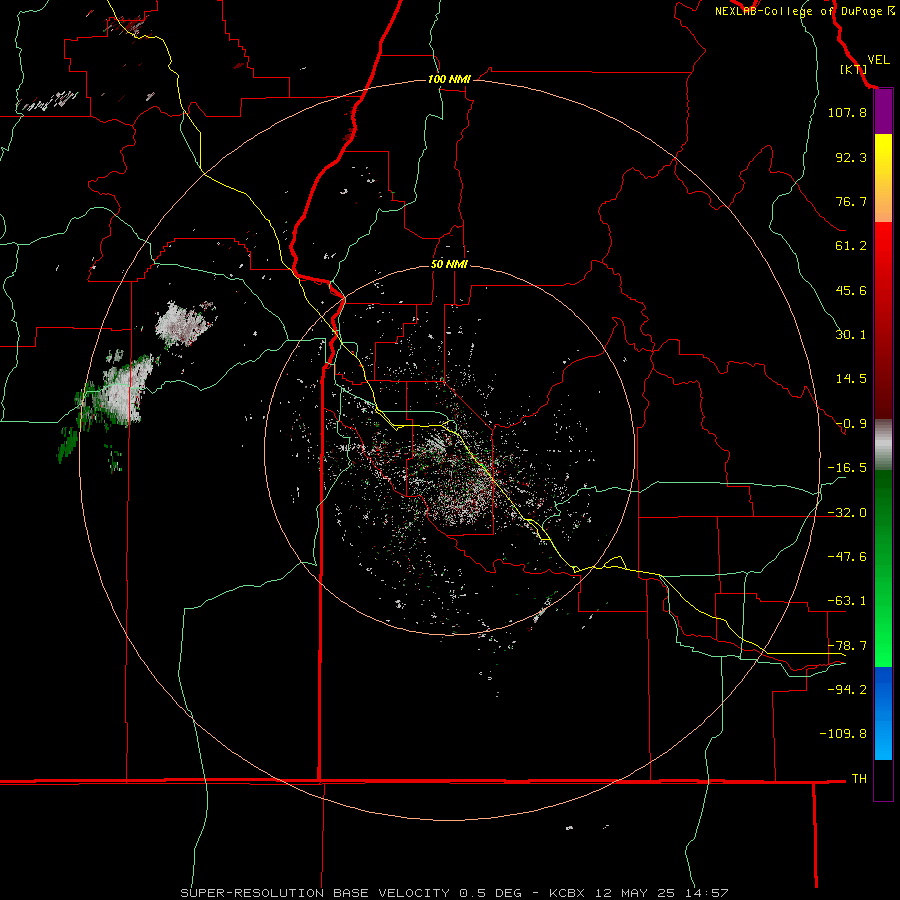Screen dimensions: 900x900
Task: Click the 45.6 value on velocity scale
Action: click(851, 290)
